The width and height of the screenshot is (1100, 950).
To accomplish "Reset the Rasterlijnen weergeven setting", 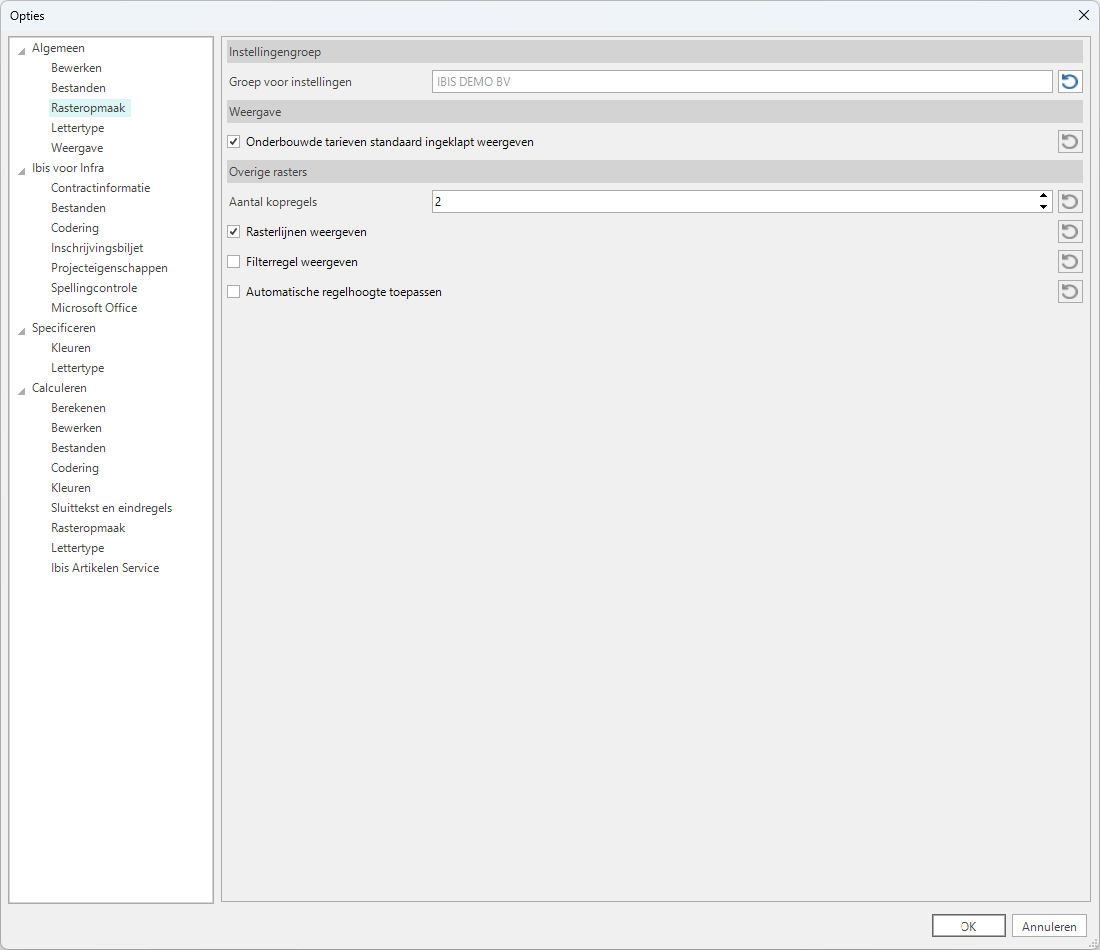I will (x=1070, y=232).
